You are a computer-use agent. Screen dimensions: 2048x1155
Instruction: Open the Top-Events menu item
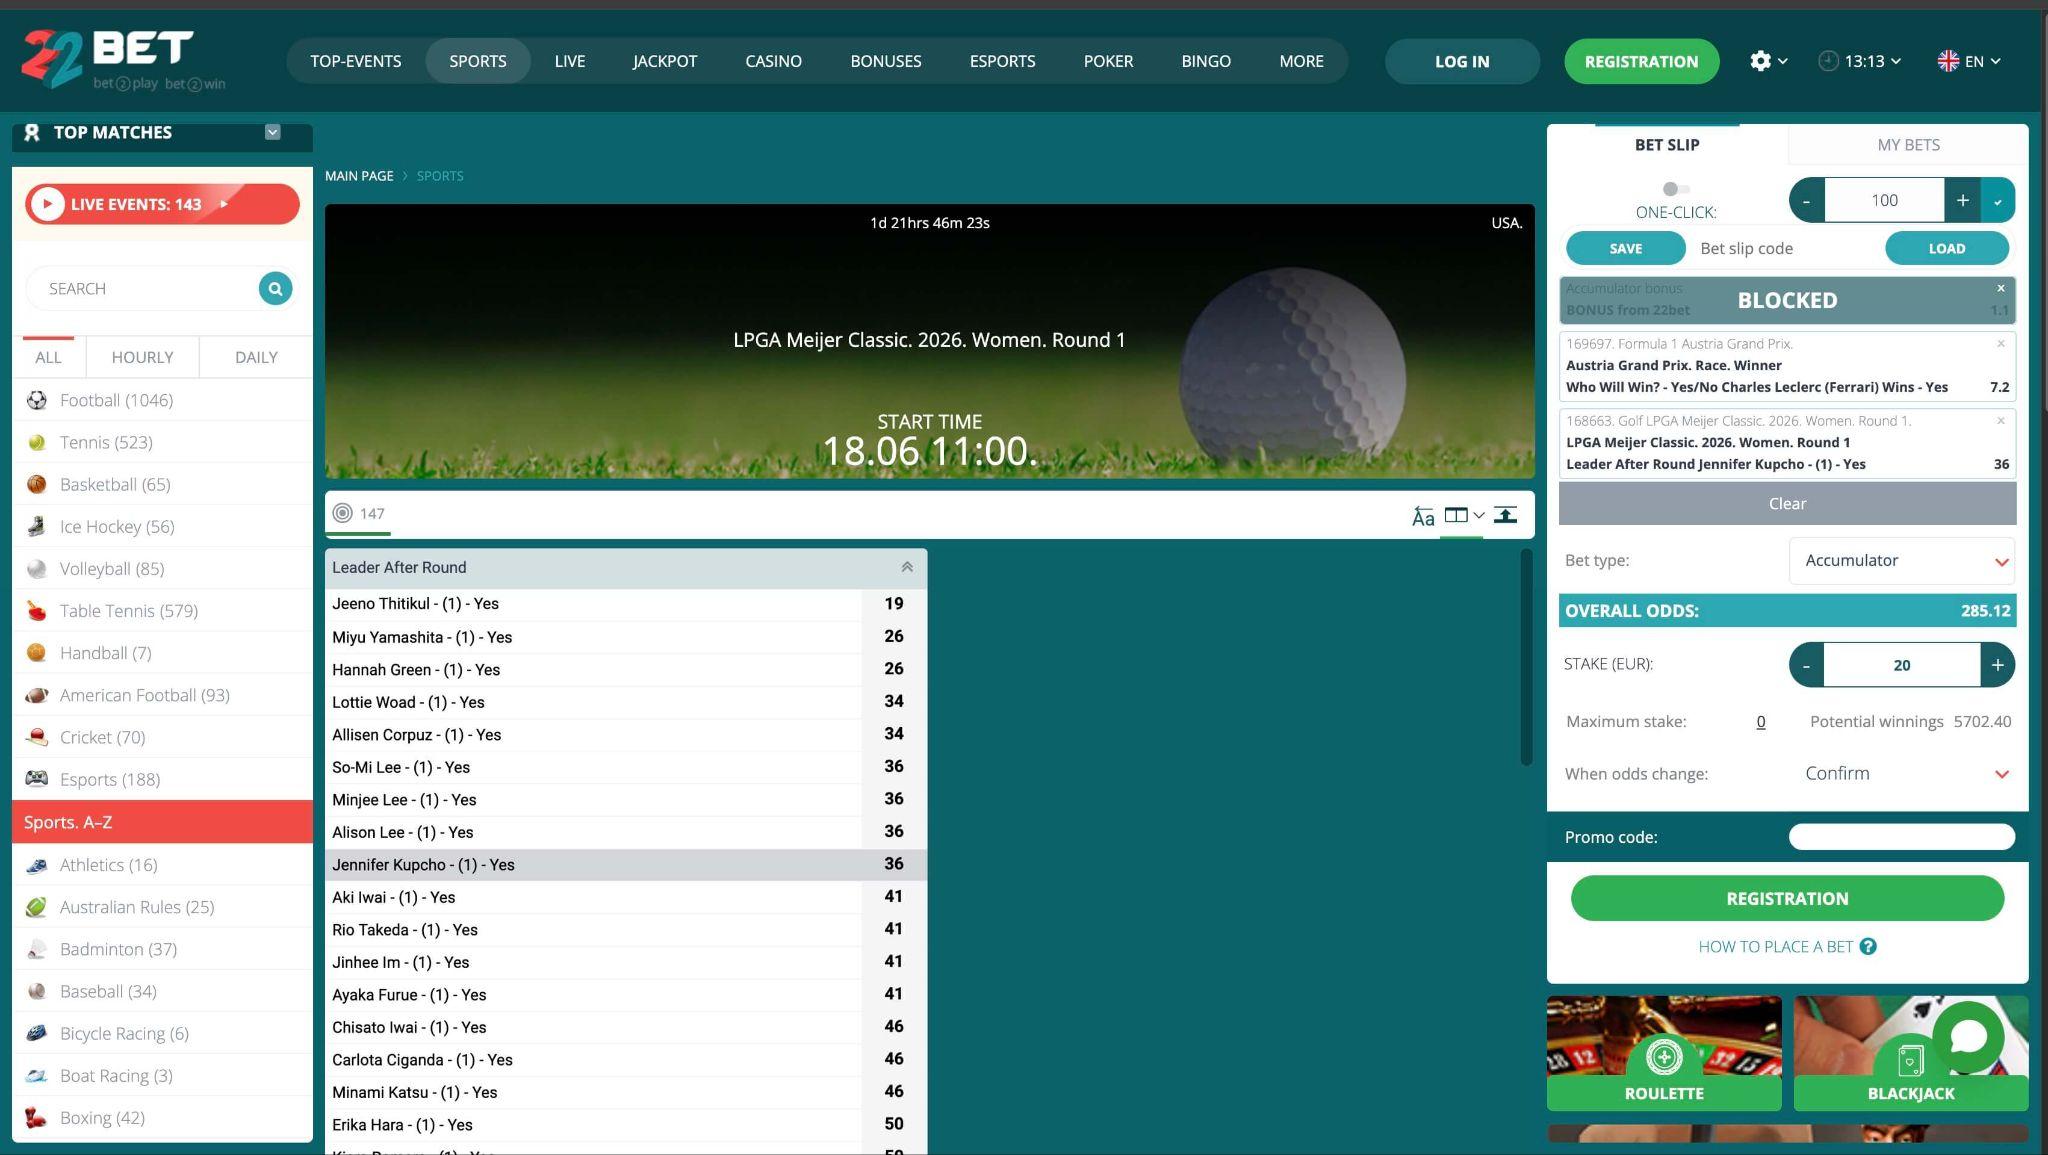tap(356, 61)
